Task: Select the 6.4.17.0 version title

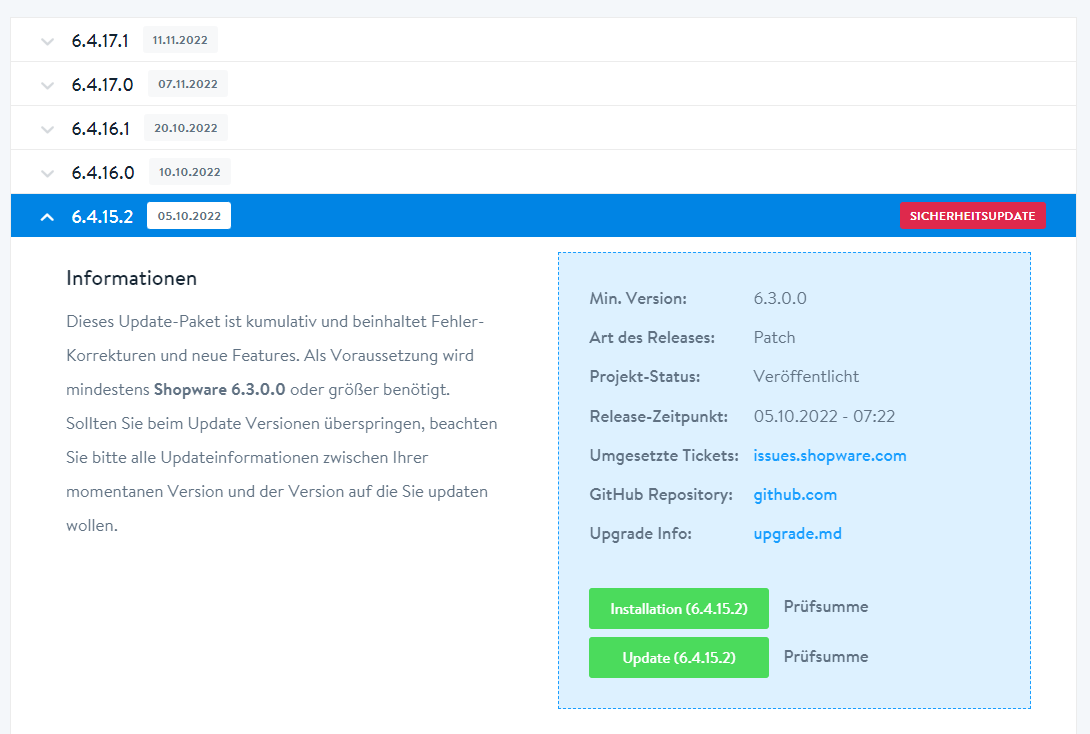Action: click(x=102, y=85)
